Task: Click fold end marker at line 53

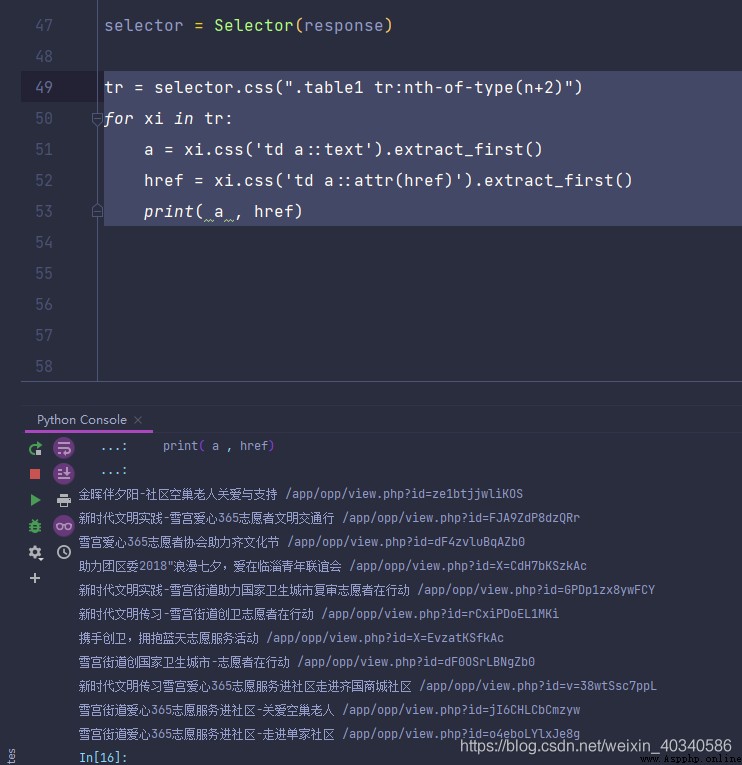Action: point(97,211)
